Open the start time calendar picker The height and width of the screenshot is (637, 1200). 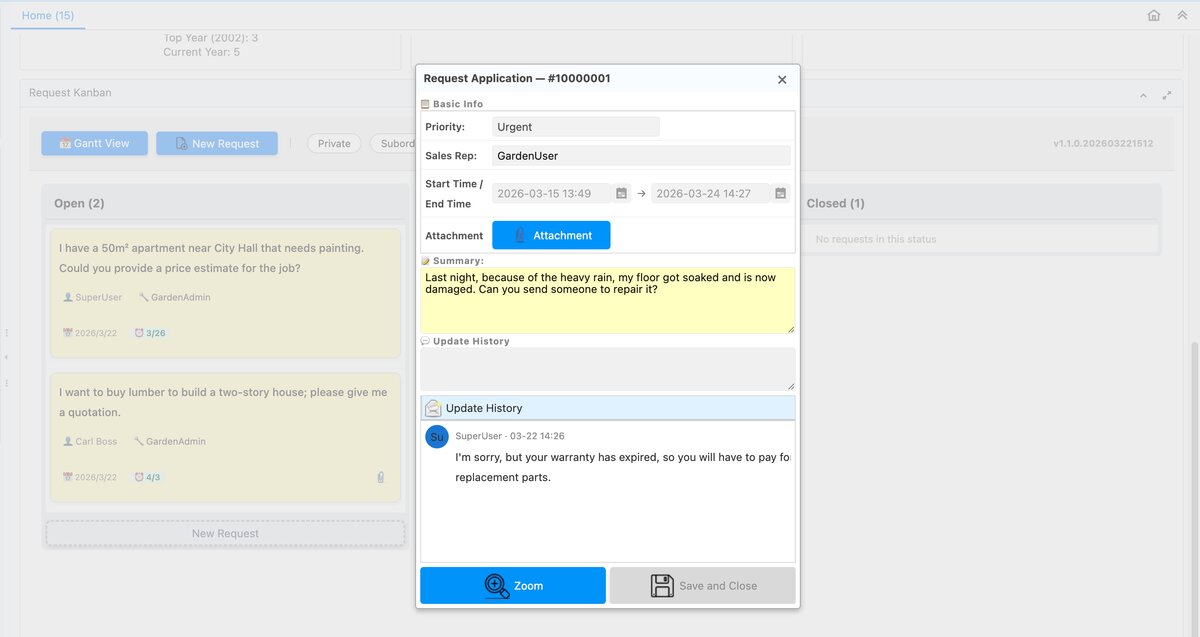tap(621, 193)
